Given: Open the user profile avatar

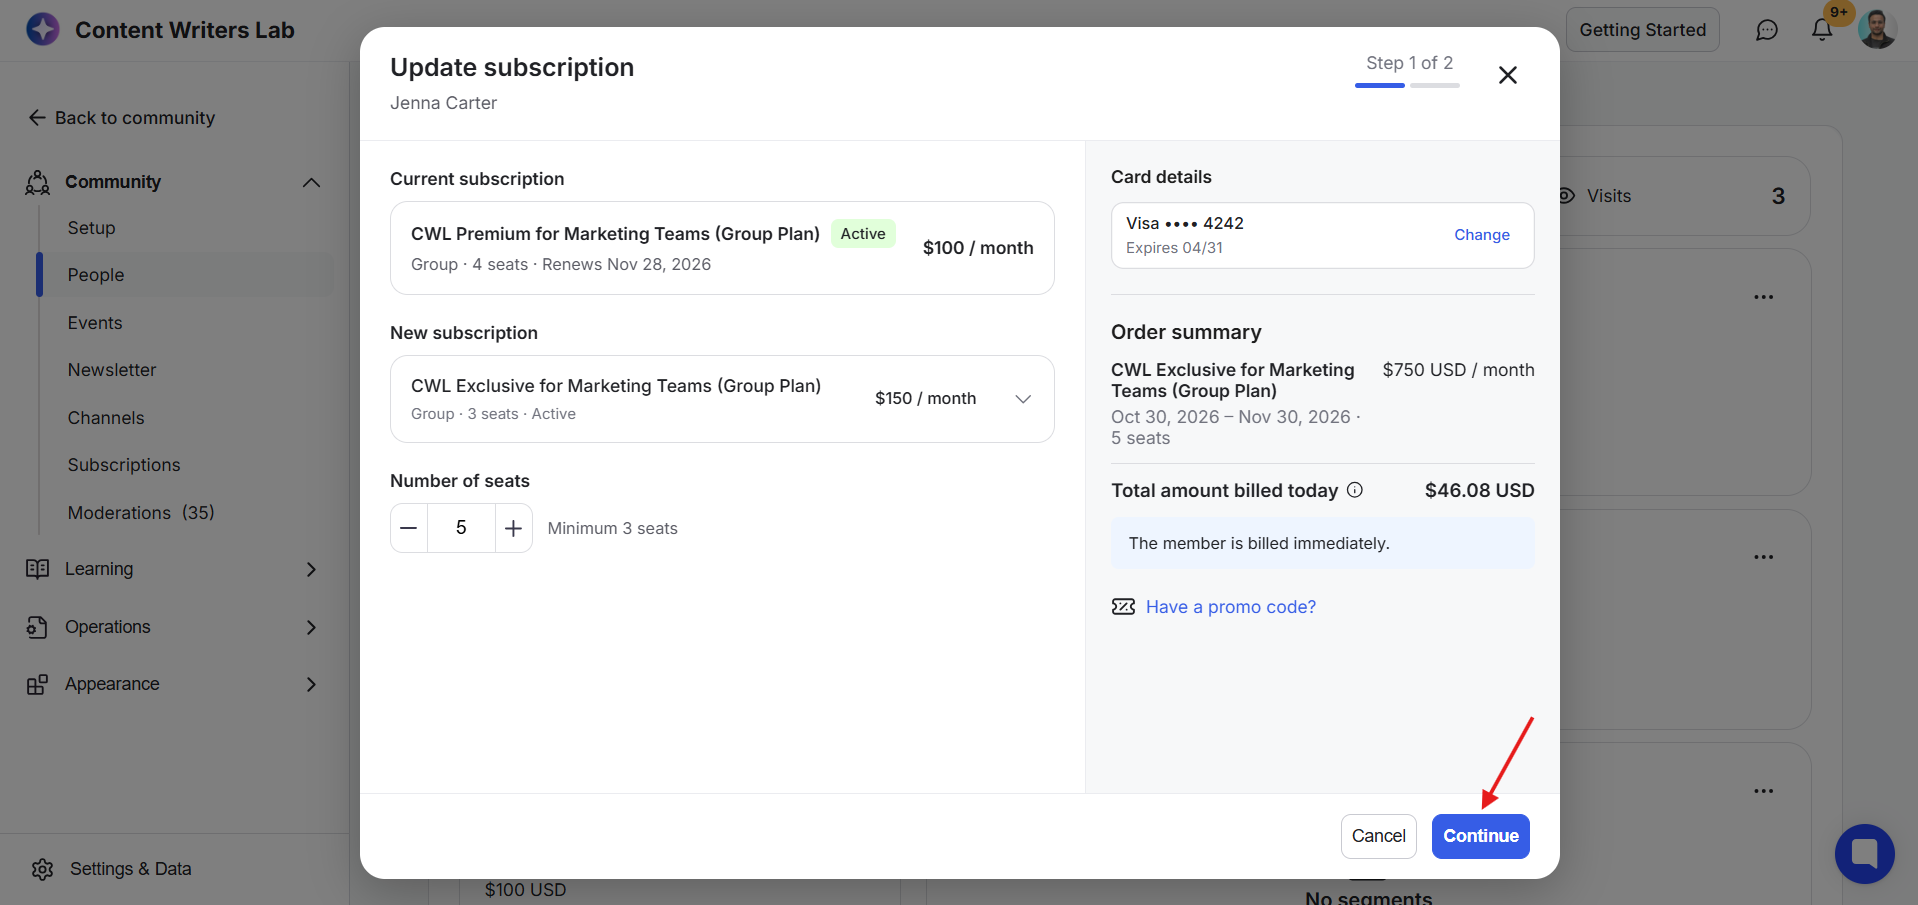Looking at the screenshot, I should coord(1877,29).
